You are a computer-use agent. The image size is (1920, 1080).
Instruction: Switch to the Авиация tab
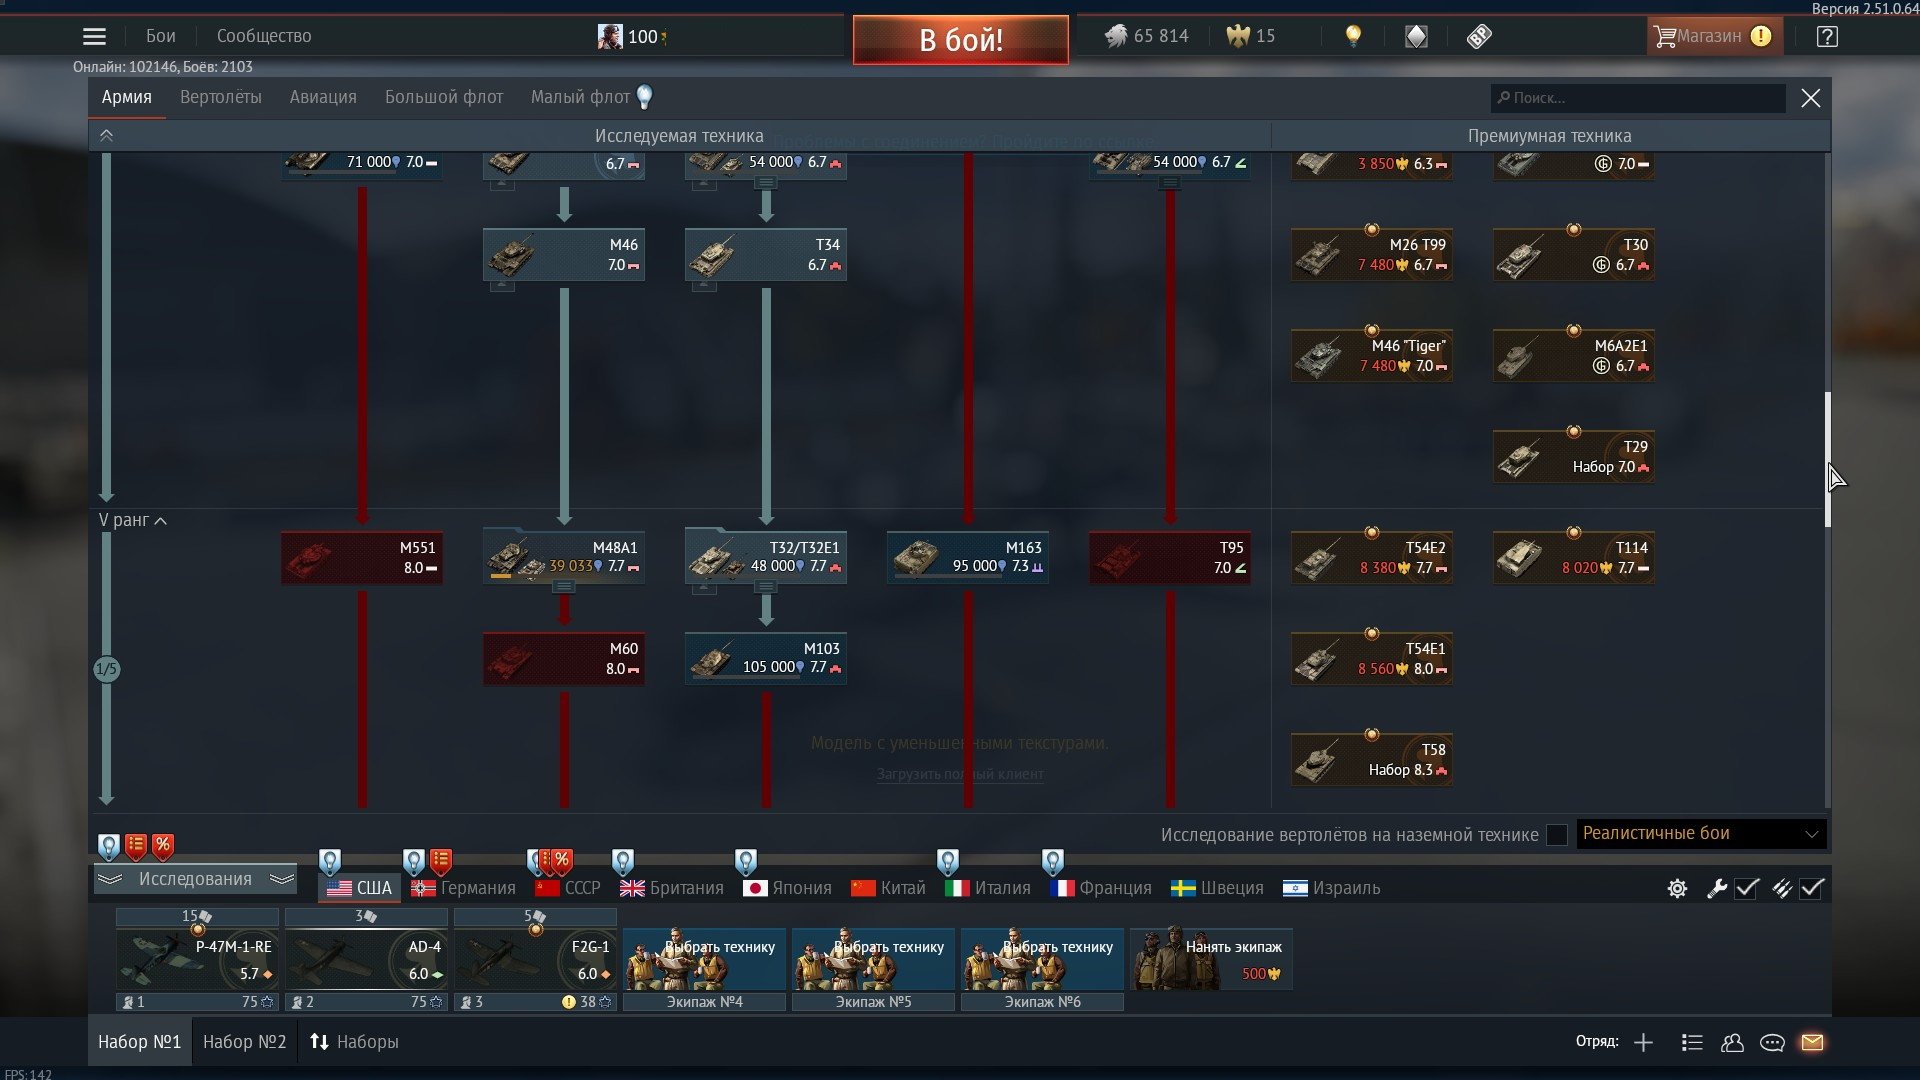(x=322, y=97)
